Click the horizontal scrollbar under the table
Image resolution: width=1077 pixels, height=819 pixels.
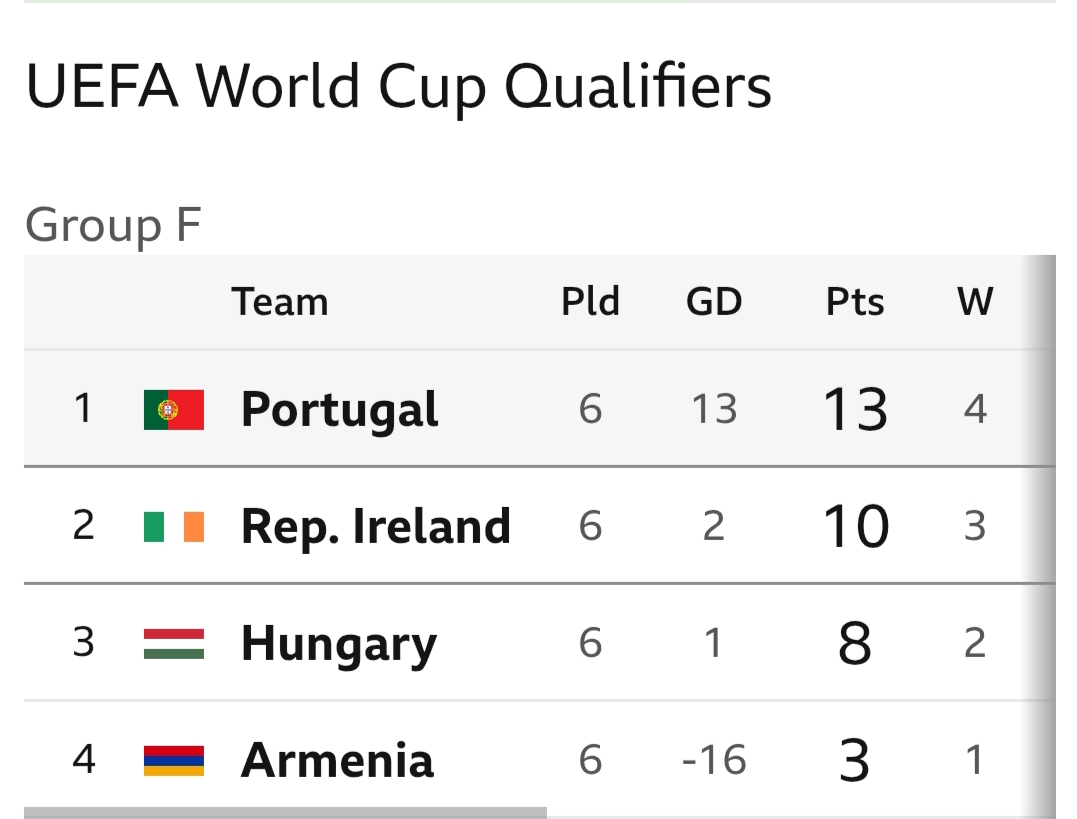[x=286, y=812]
